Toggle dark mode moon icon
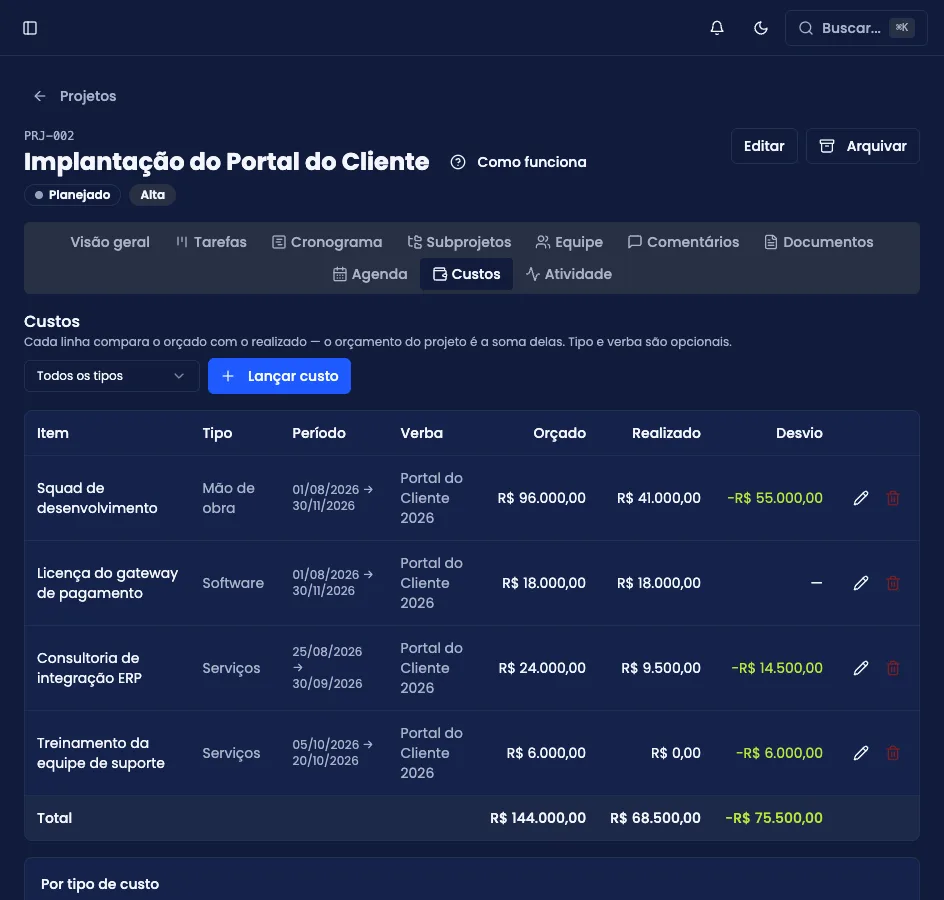The width and height of the screenshot is (944, 900). pyautogui.click(x=760, y=28)
